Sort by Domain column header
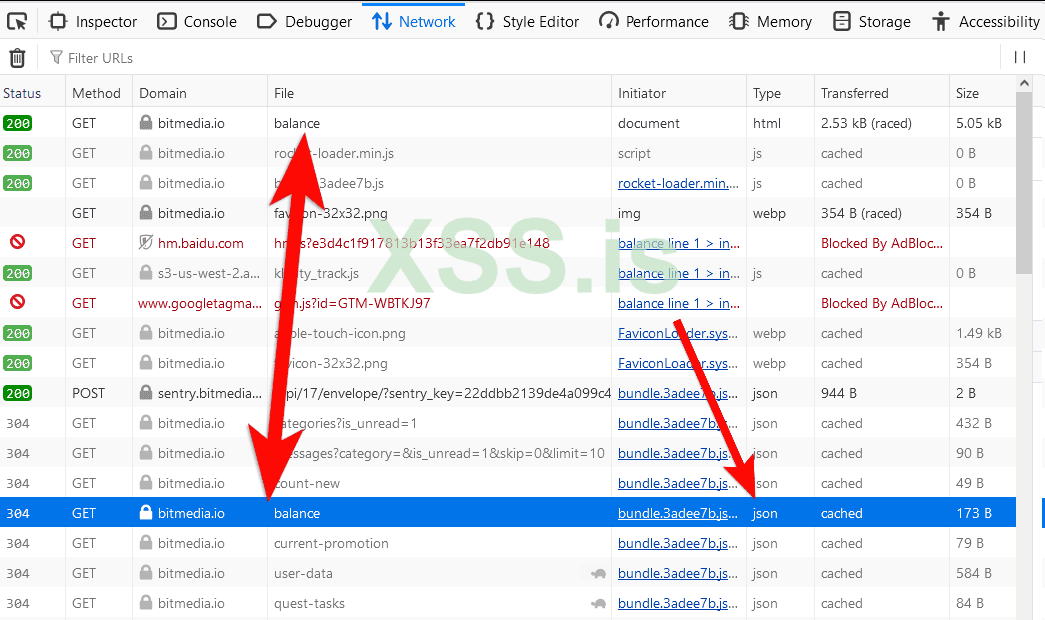This screenshot has width=1045, height=620. point(200,93)
